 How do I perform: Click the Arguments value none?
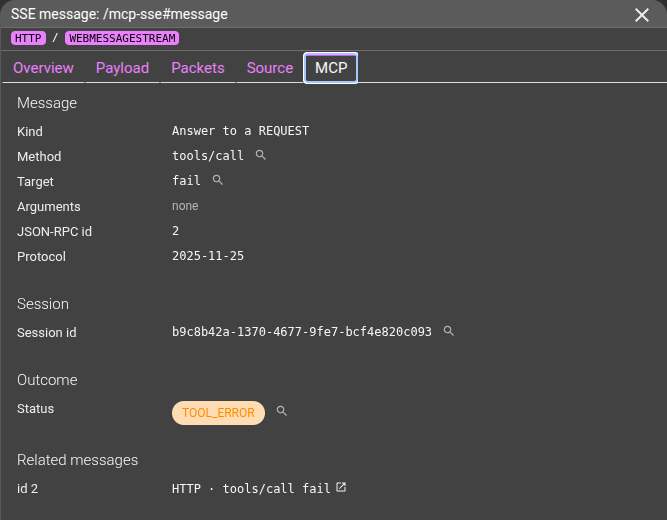coord(185,206)
